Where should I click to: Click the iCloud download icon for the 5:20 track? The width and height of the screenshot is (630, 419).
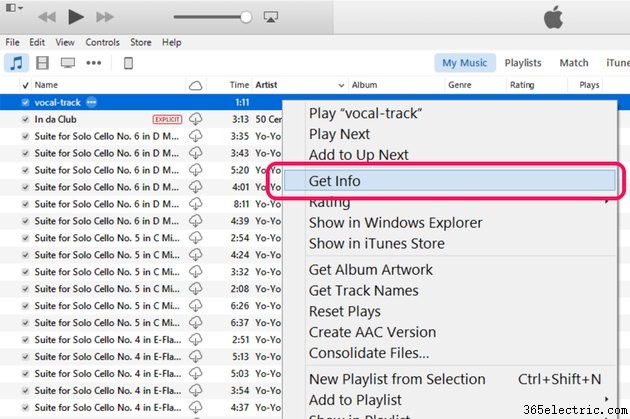[195, 170]
